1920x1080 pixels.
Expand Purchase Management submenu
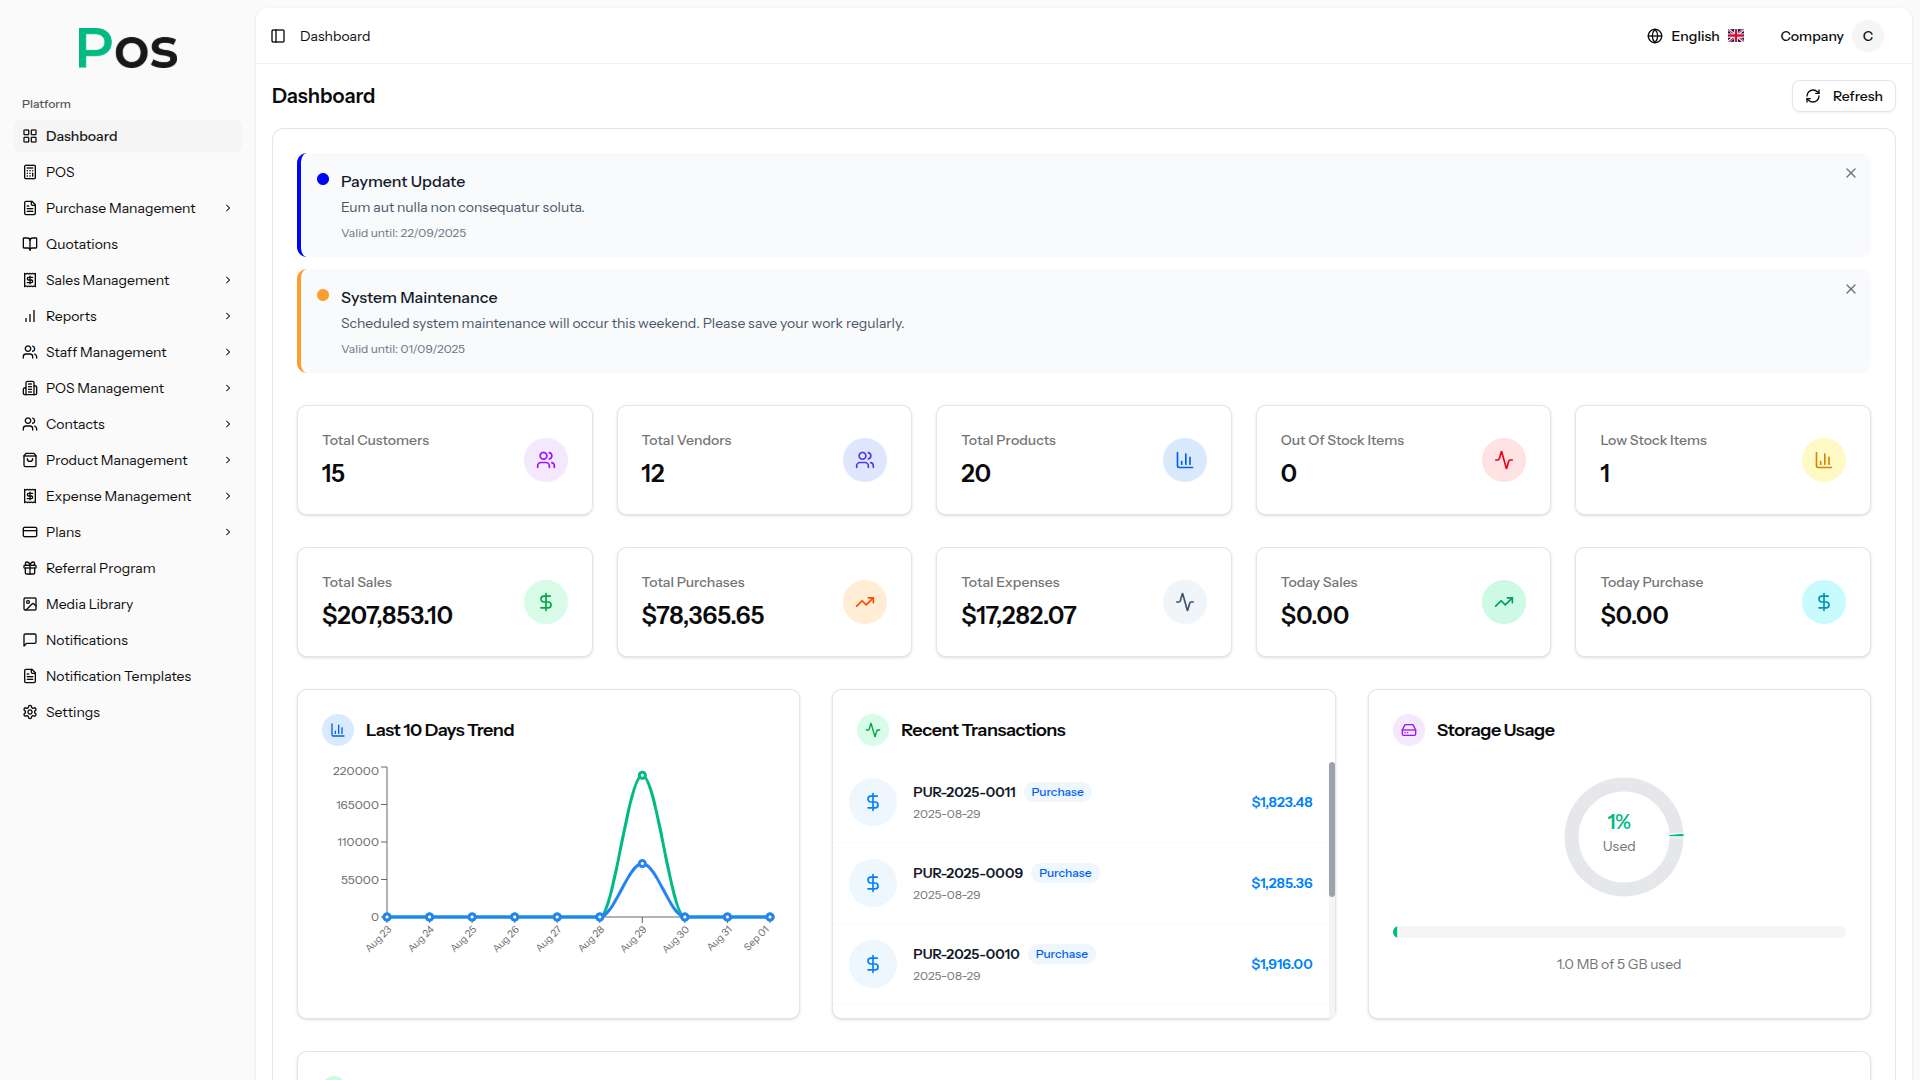[228, 208]
